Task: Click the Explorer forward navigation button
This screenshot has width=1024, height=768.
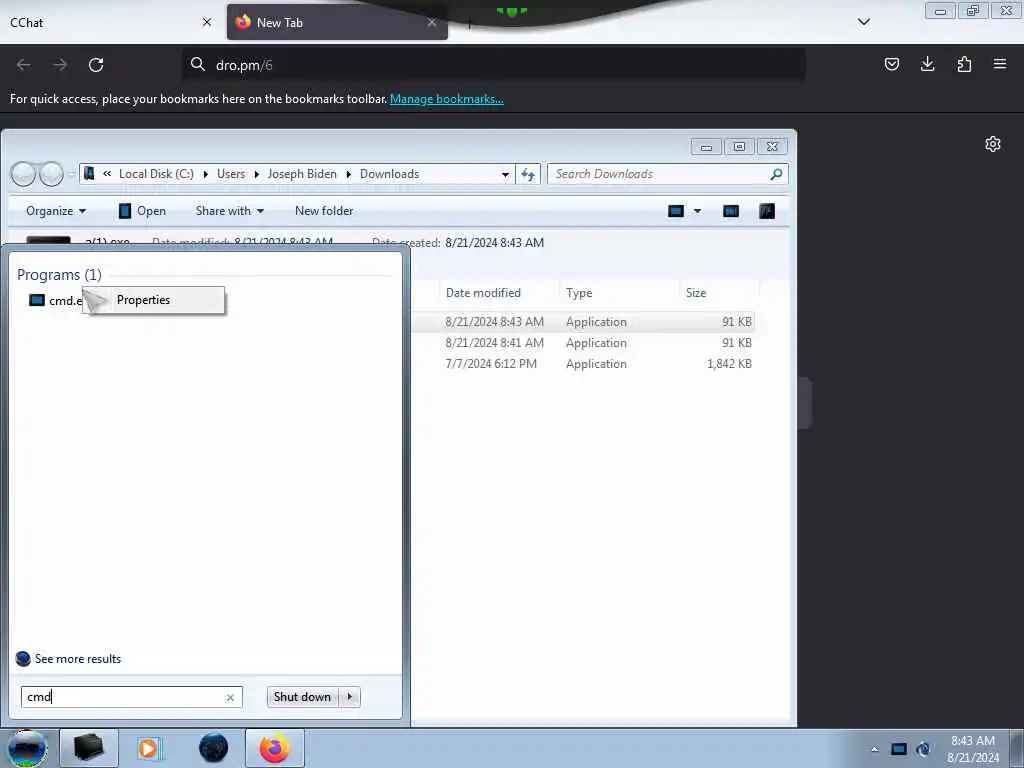Action: point(51,174)
